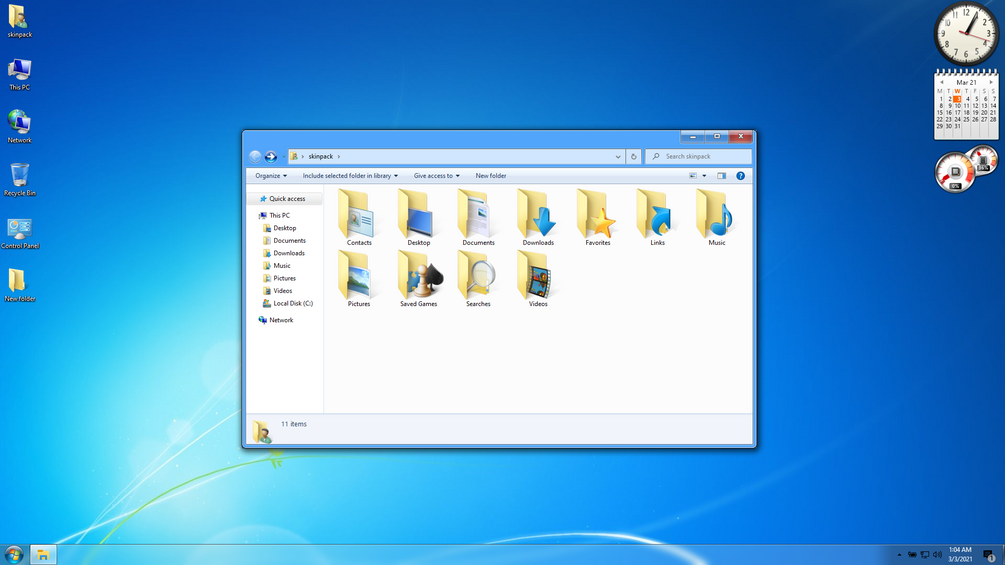Click highlighted day 3 in calendar gadget
The width and height of the screenshot is (1005, 565).
tap(957, 99)
